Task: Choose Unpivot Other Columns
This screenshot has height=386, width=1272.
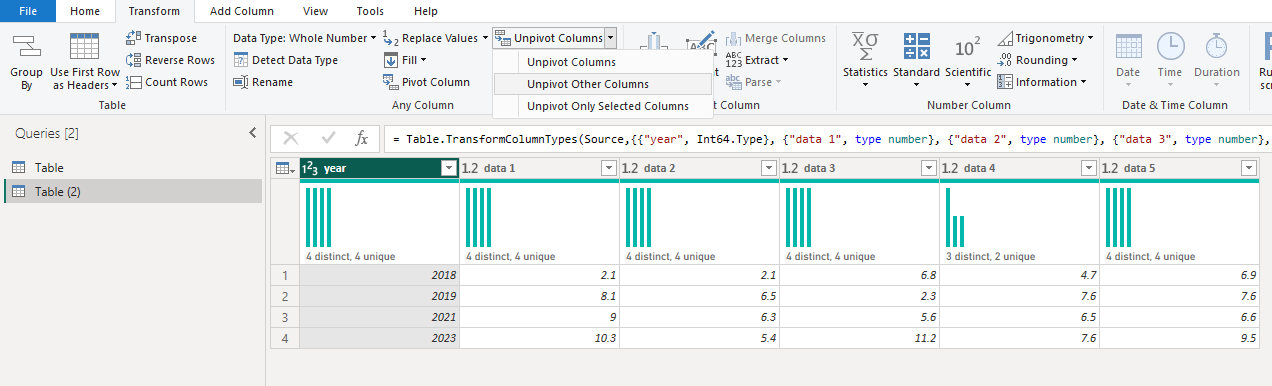Action: point(603,84)
